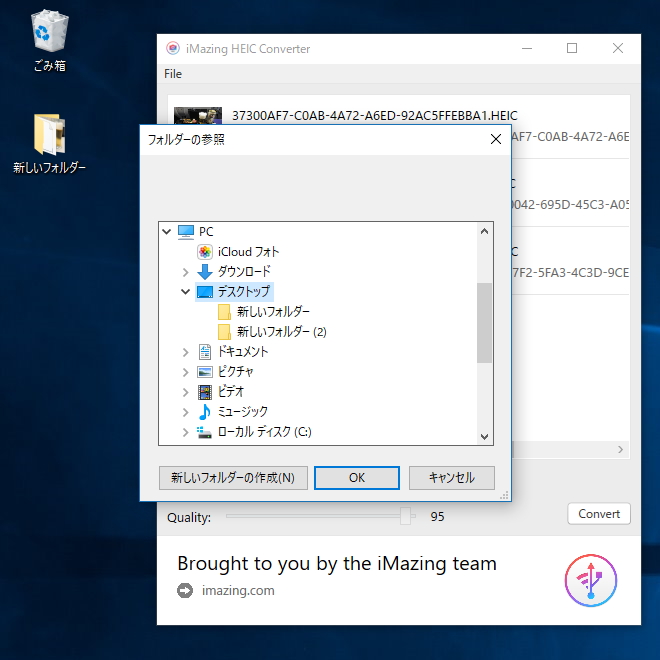This screenshot has width=660, height=660.
Task: Click the iMazing USB logo
Action: (x=591, y=580)
